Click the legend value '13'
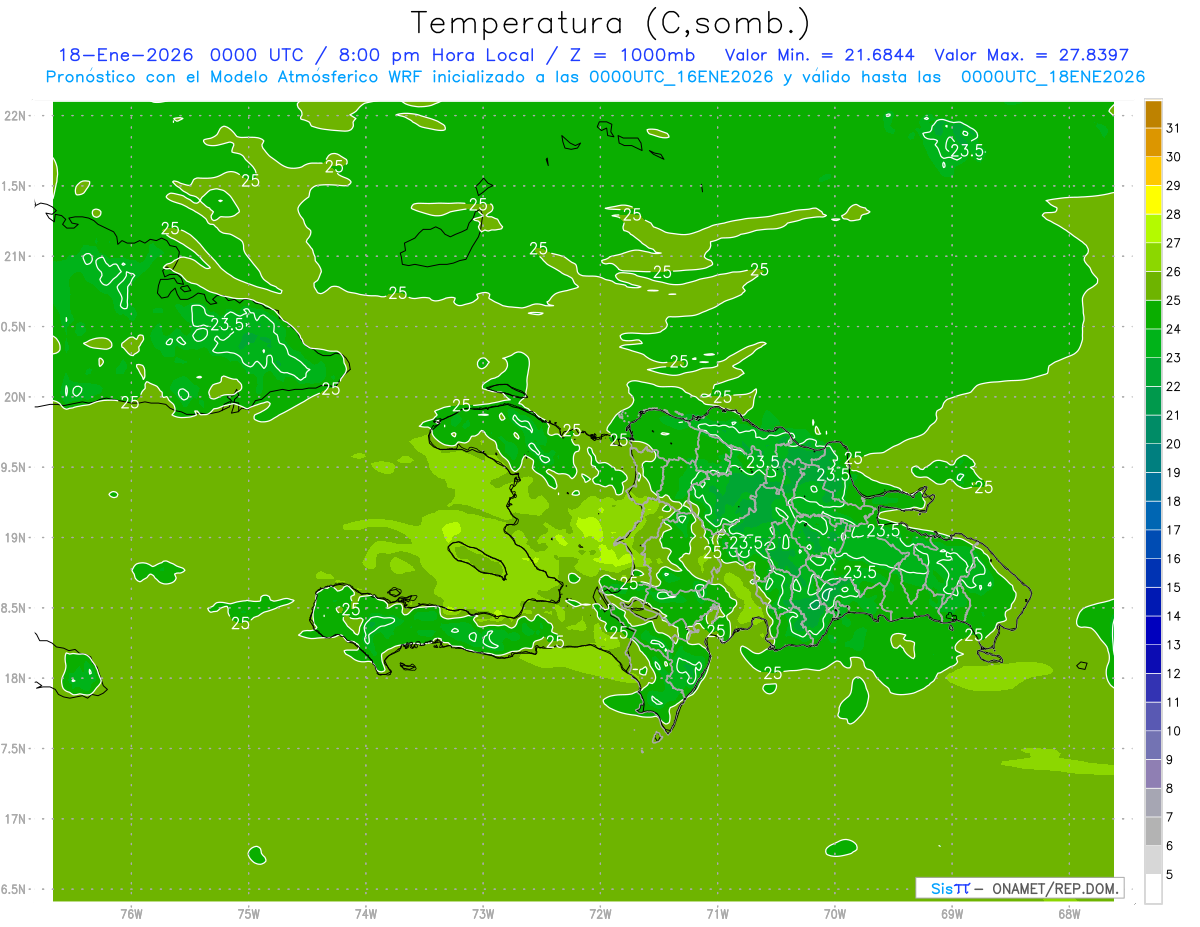1200x927 pixels. point(1174,645)
